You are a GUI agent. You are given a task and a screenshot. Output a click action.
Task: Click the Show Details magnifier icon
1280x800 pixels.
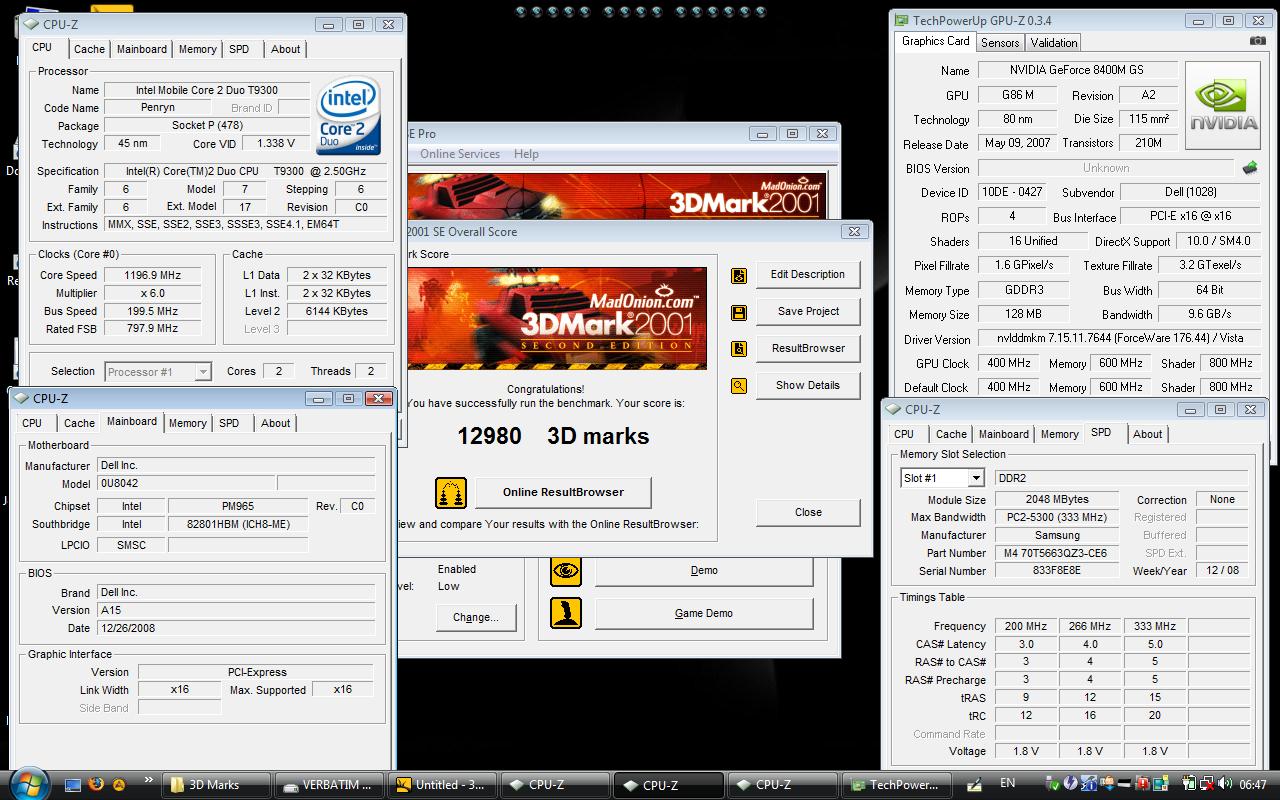tap(739, 386)
